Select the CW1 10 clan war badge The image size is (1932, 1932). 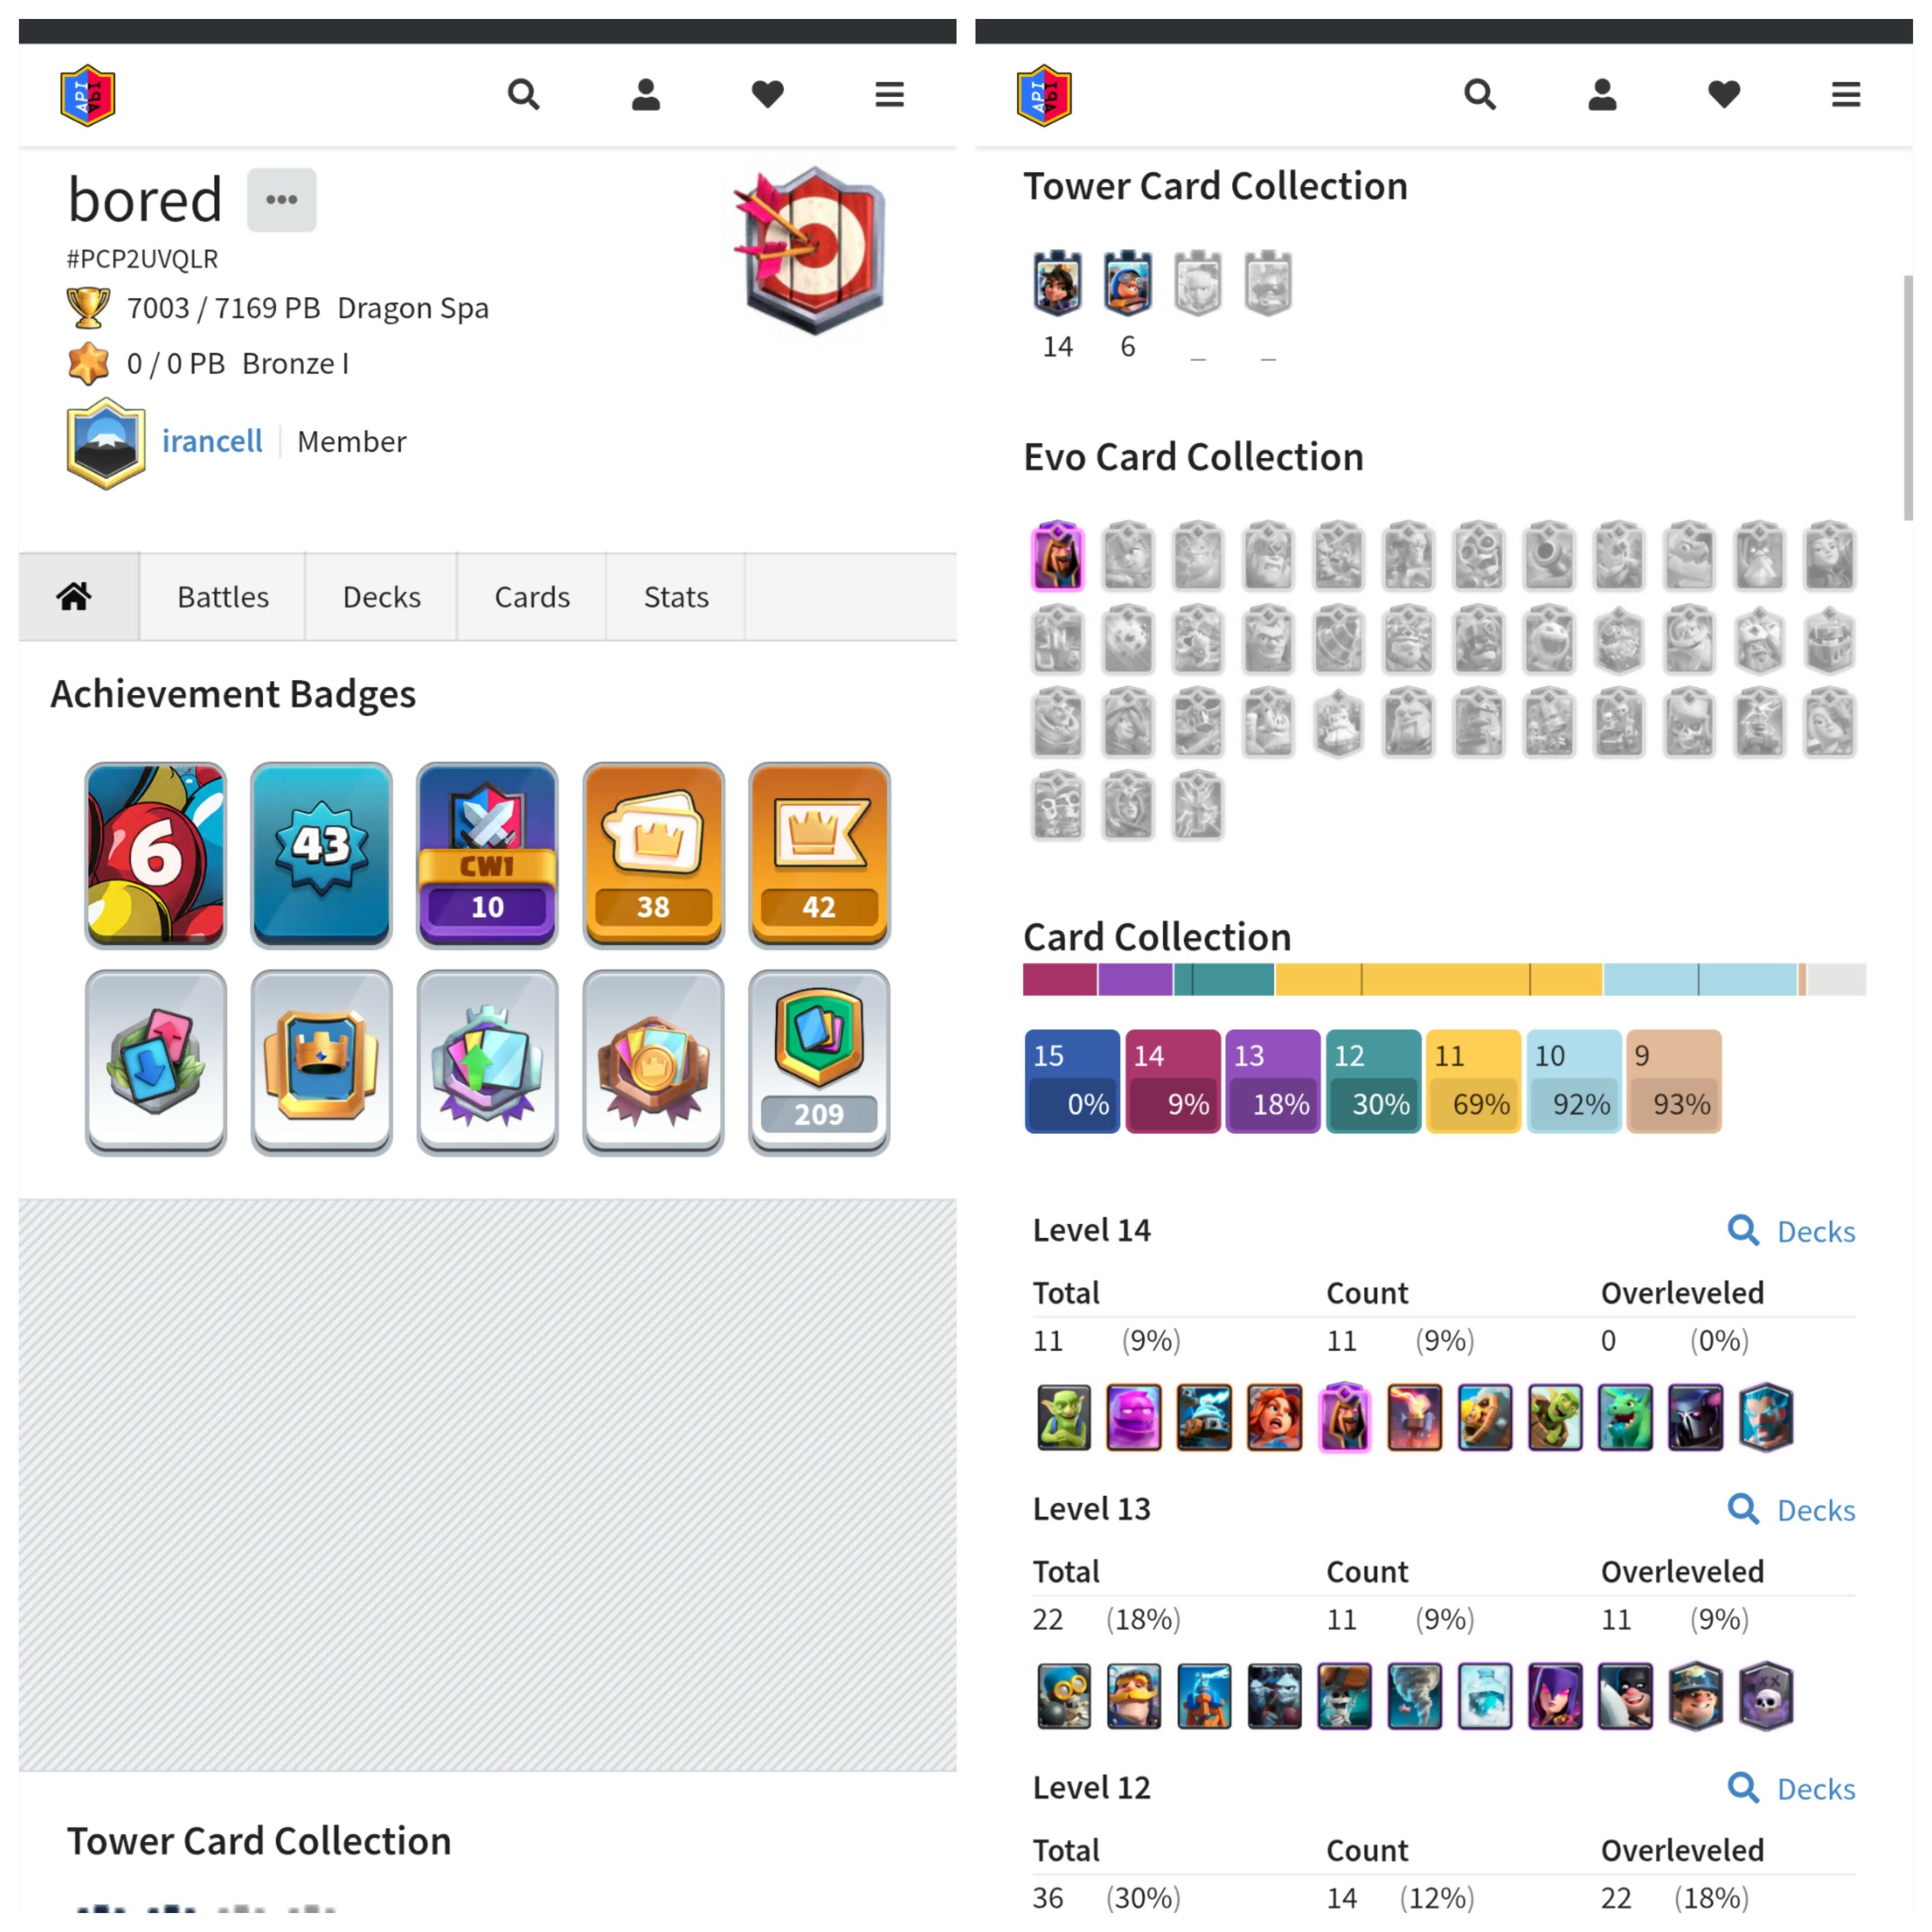coord(487,856)
